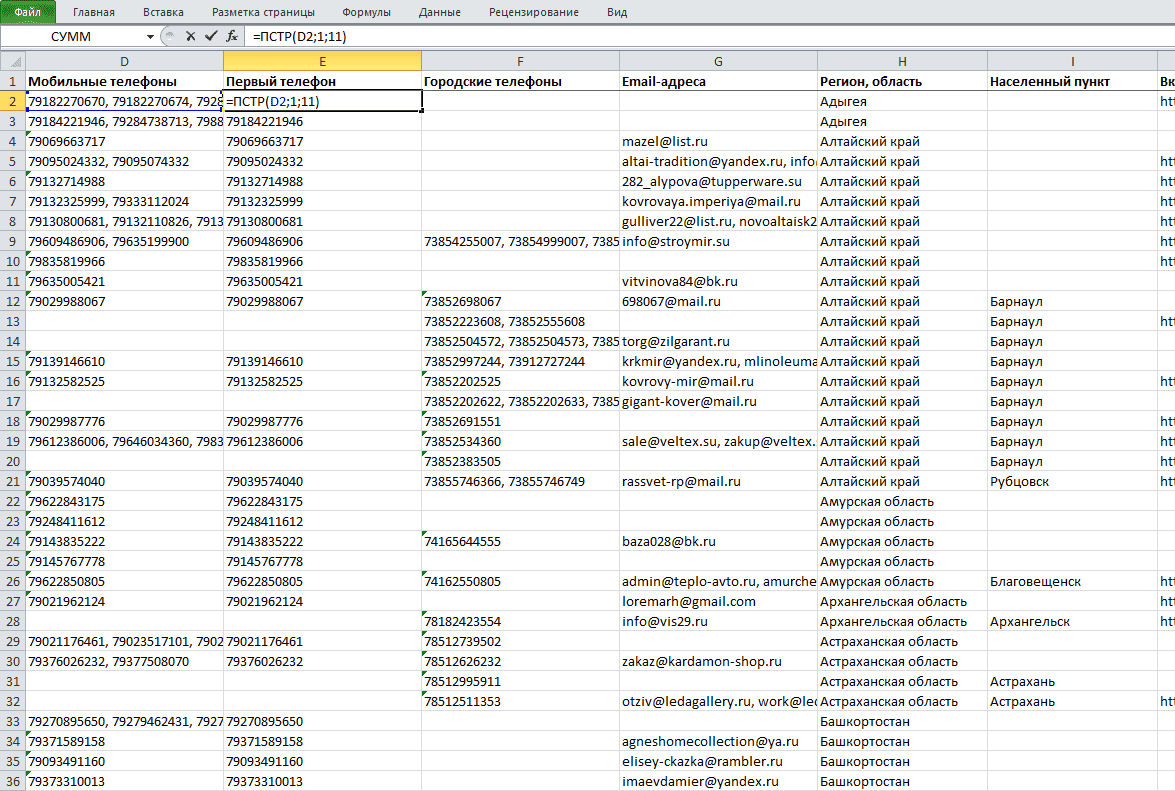Open the Рецензирование ribbon tab
The height and width of the screenshot is (791, 1175).
pyautogui.click(x=534, y=12)
